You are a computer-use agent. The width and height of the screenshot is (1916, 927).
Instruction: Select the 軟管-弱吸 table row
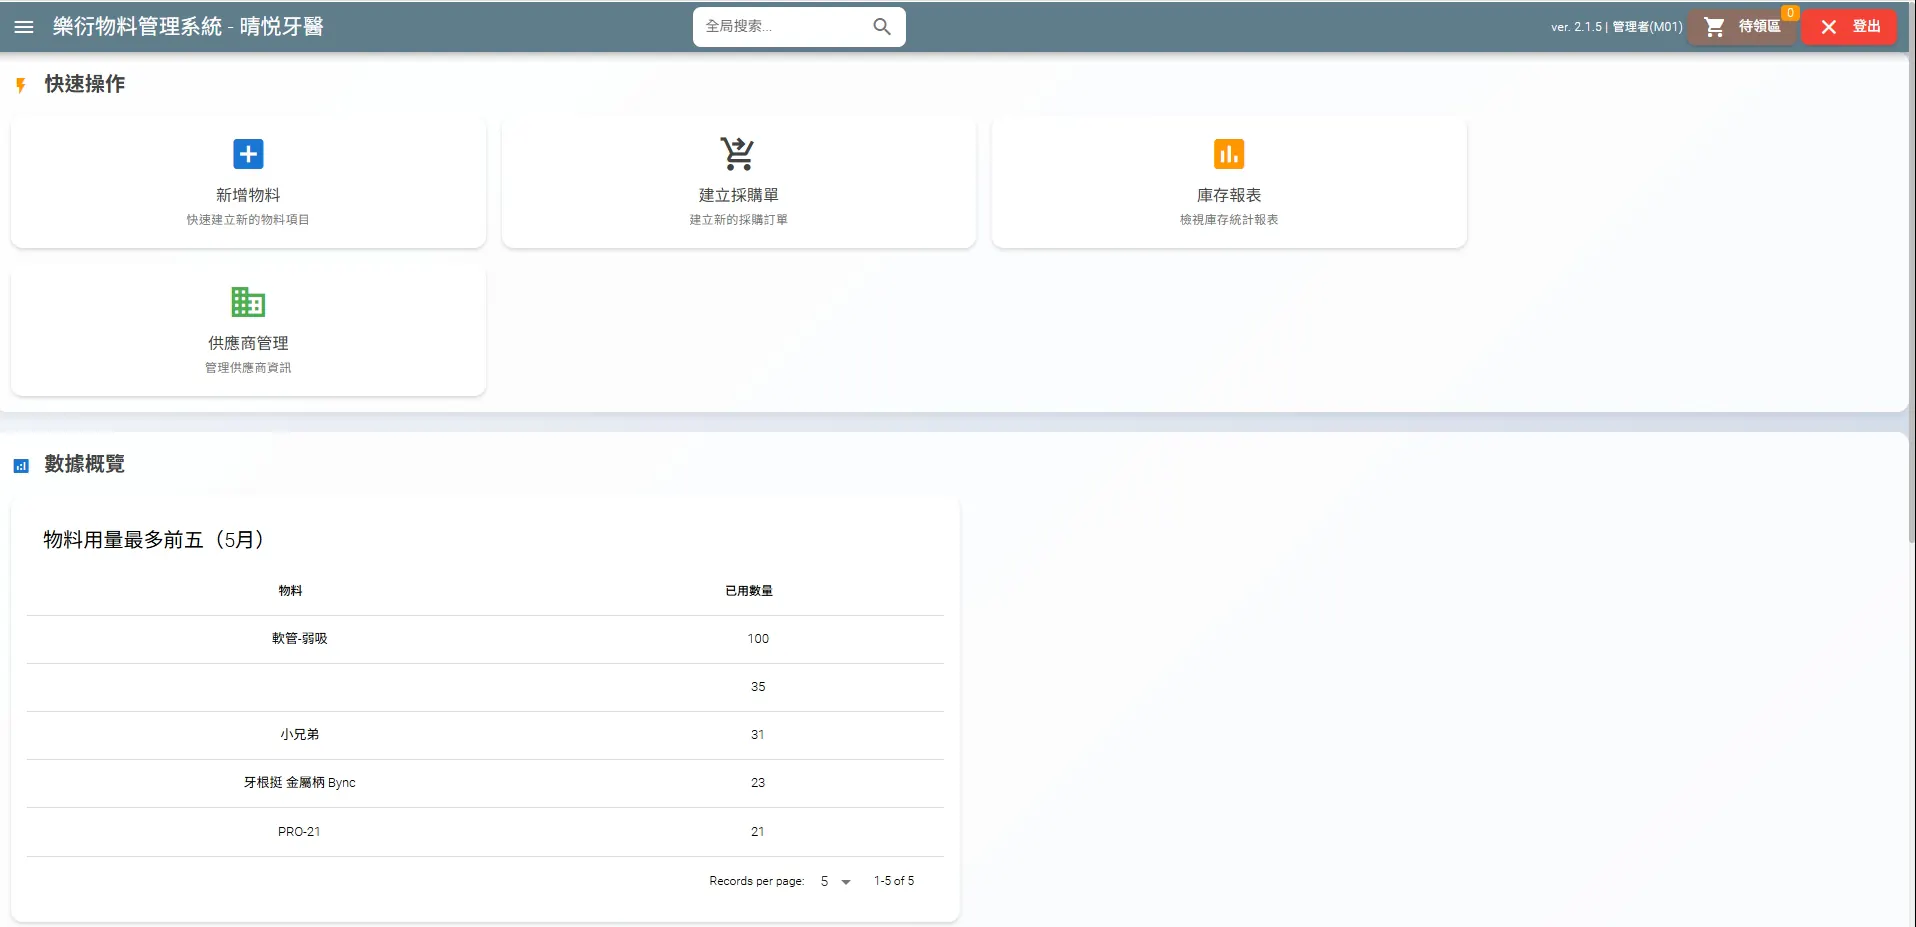coord(485,639)
